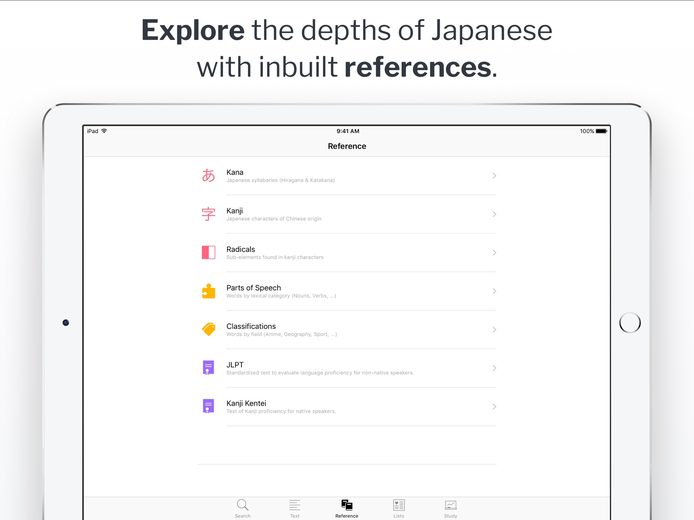The image size is (694, 520).
Task: Open the JLPT purple certificate icon
Action: click(x=208, y=367)
